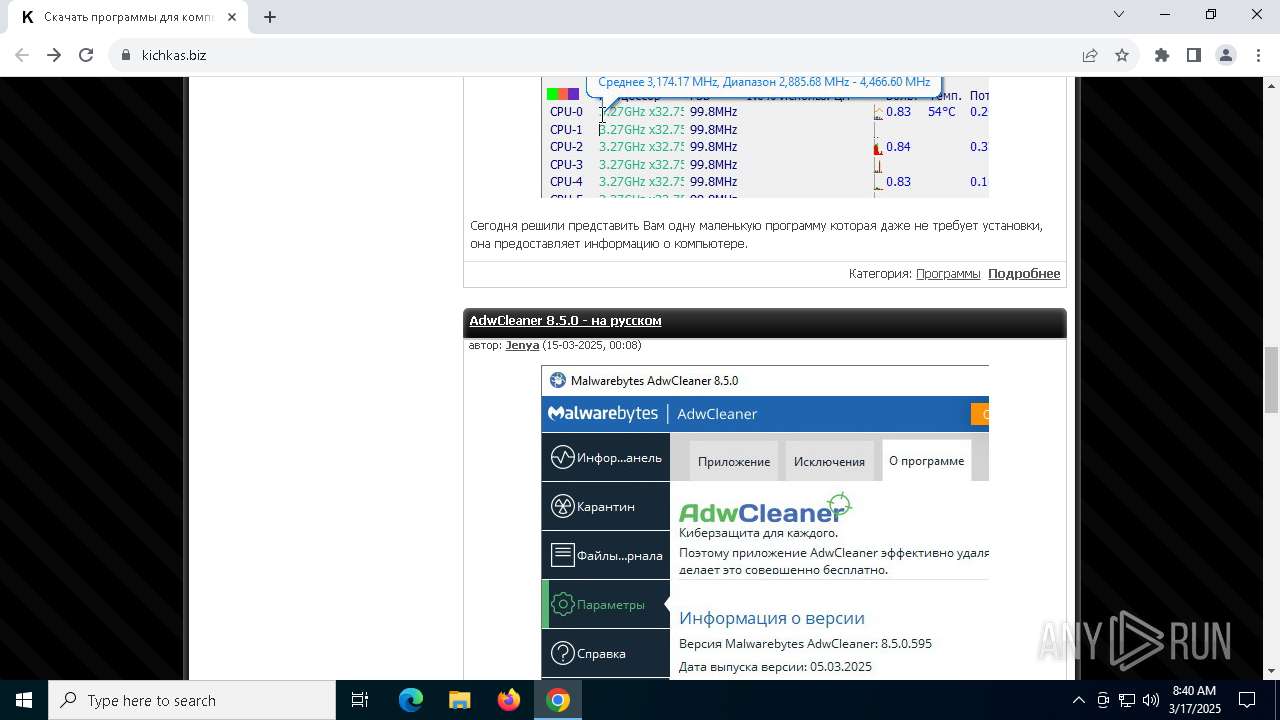Open network tray icon
This screenshot has height=720, width=1280.
click(1127, 700)
